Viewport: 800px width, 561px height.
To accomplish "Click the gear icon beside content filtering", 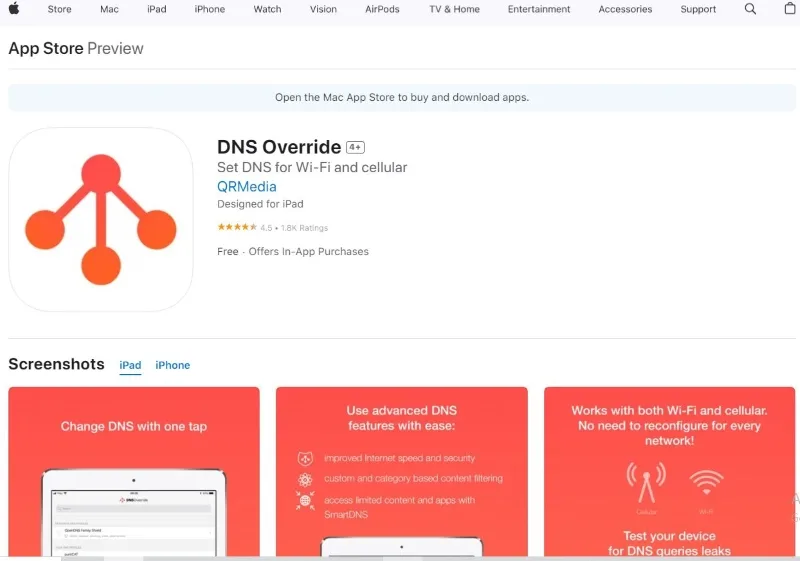I will [305, 479].
